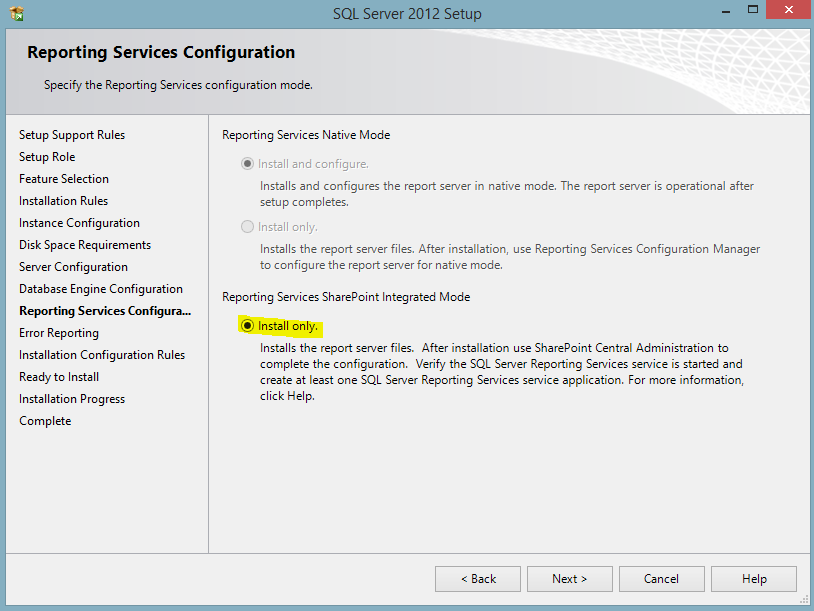Select the Ready to Install step

(59, 377)
